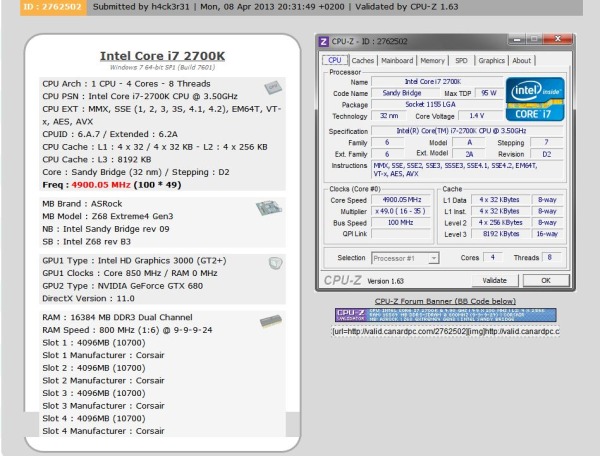Click the CPU PSN line text
Image resolution: width=600 pixels, height=456 pixels.
(x=140, y=96)
